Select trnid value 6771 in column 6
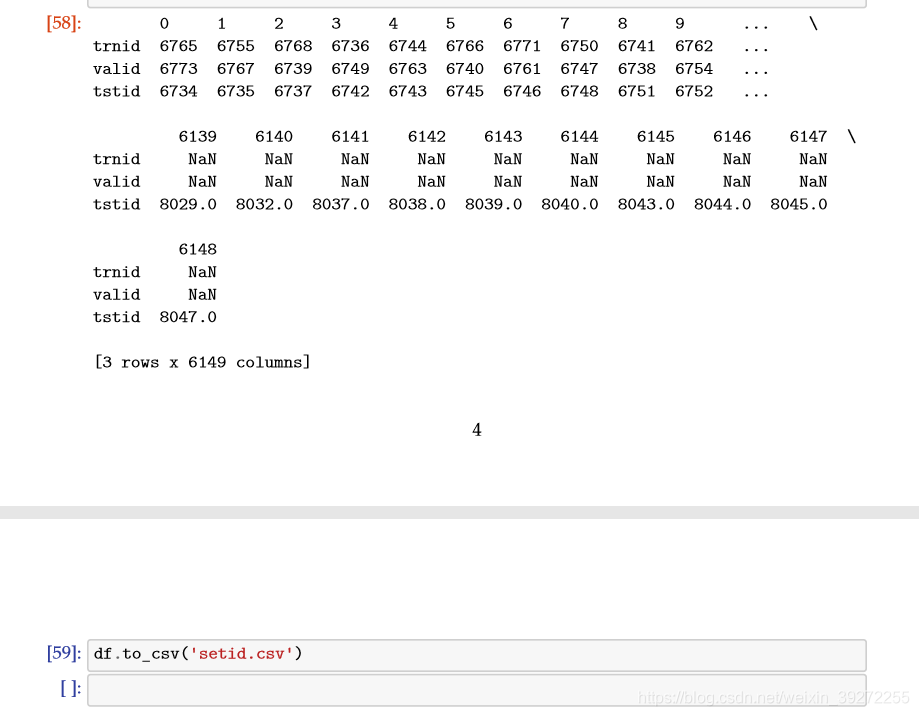Viewport: 919px width, 716px height. [x=522, y=46]
